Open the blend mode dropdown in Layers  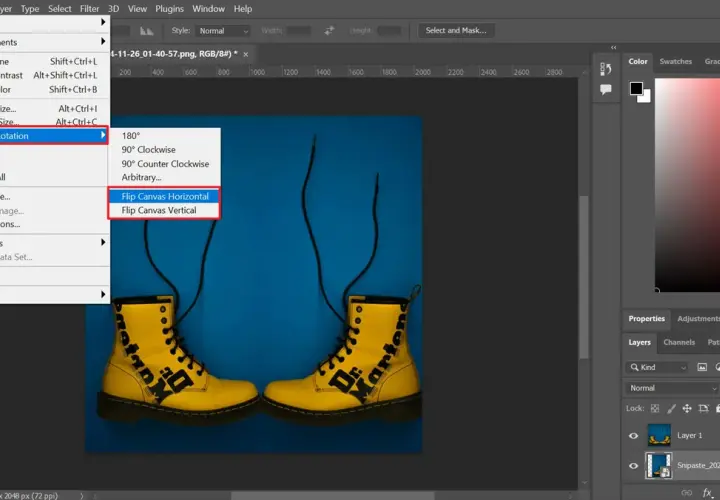[x=672, y=388]
